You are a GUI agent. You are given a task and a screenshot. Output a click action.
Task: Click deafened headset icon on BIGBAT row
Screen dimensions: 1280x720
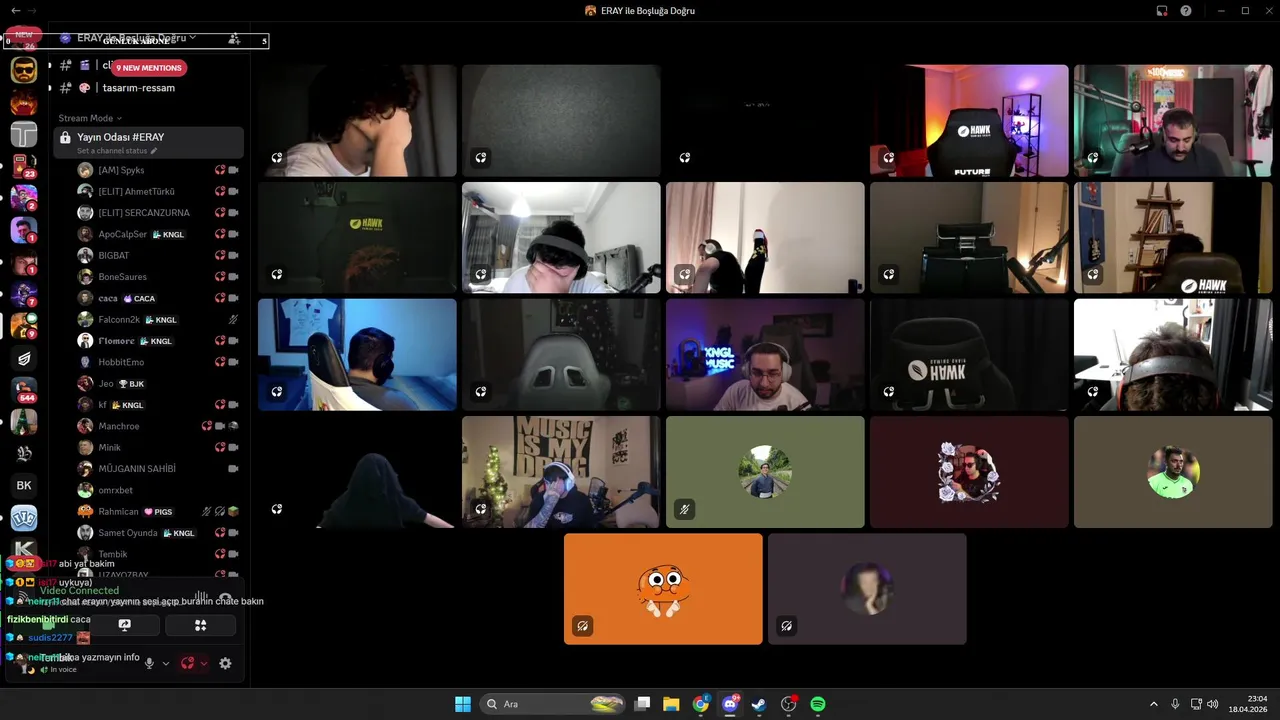click(220, 256)
